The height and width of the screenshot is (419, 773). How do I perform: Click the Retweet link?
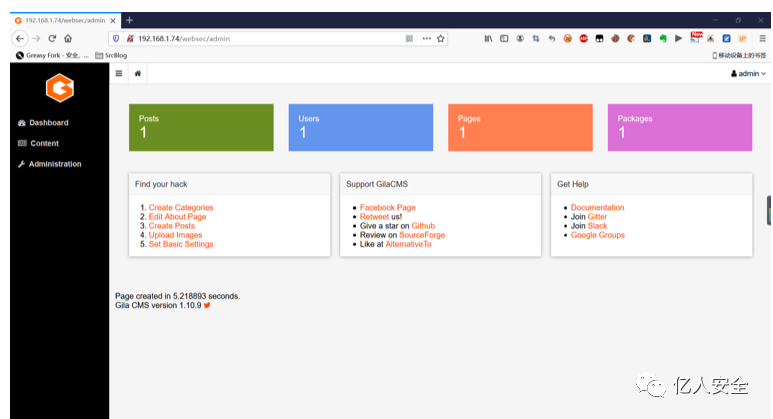pos(374,217)
